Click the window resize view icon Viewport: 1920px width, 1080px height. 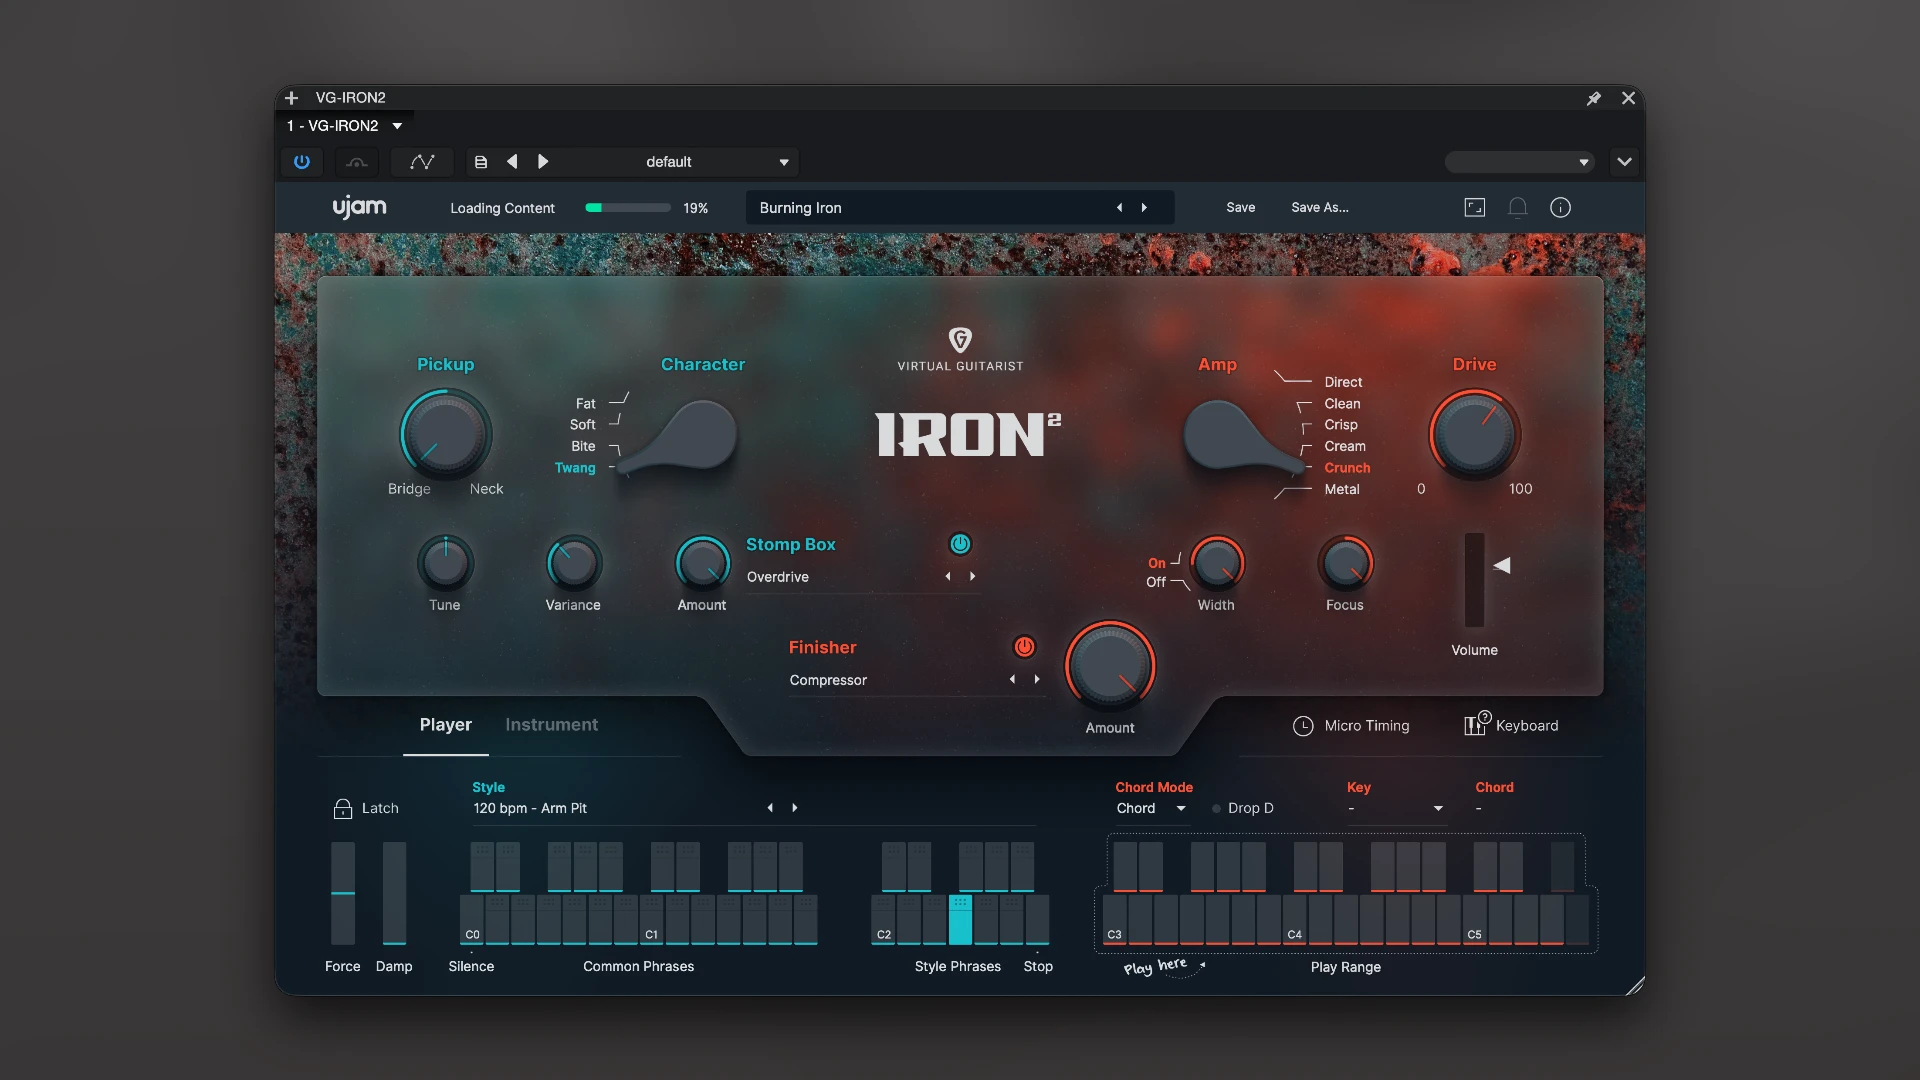click(x=1474, y=208)
